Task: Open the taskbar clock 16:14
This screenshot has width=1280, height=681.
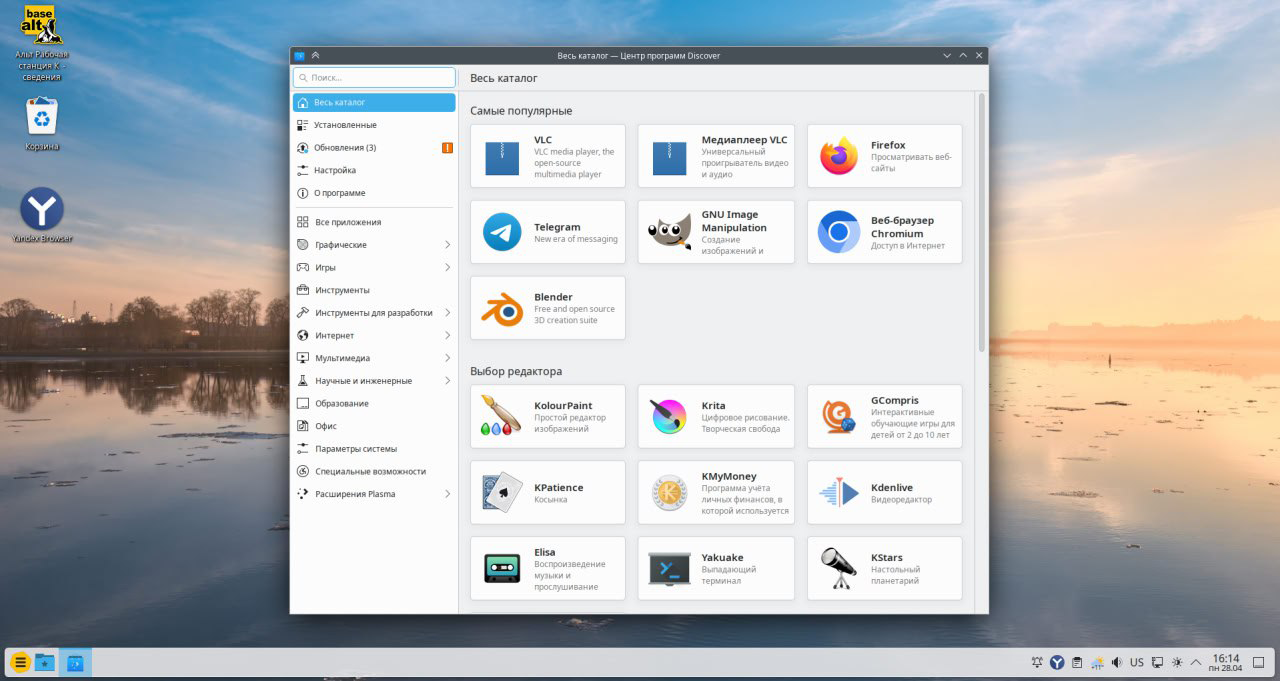Action: click(x=1225, y=662)
